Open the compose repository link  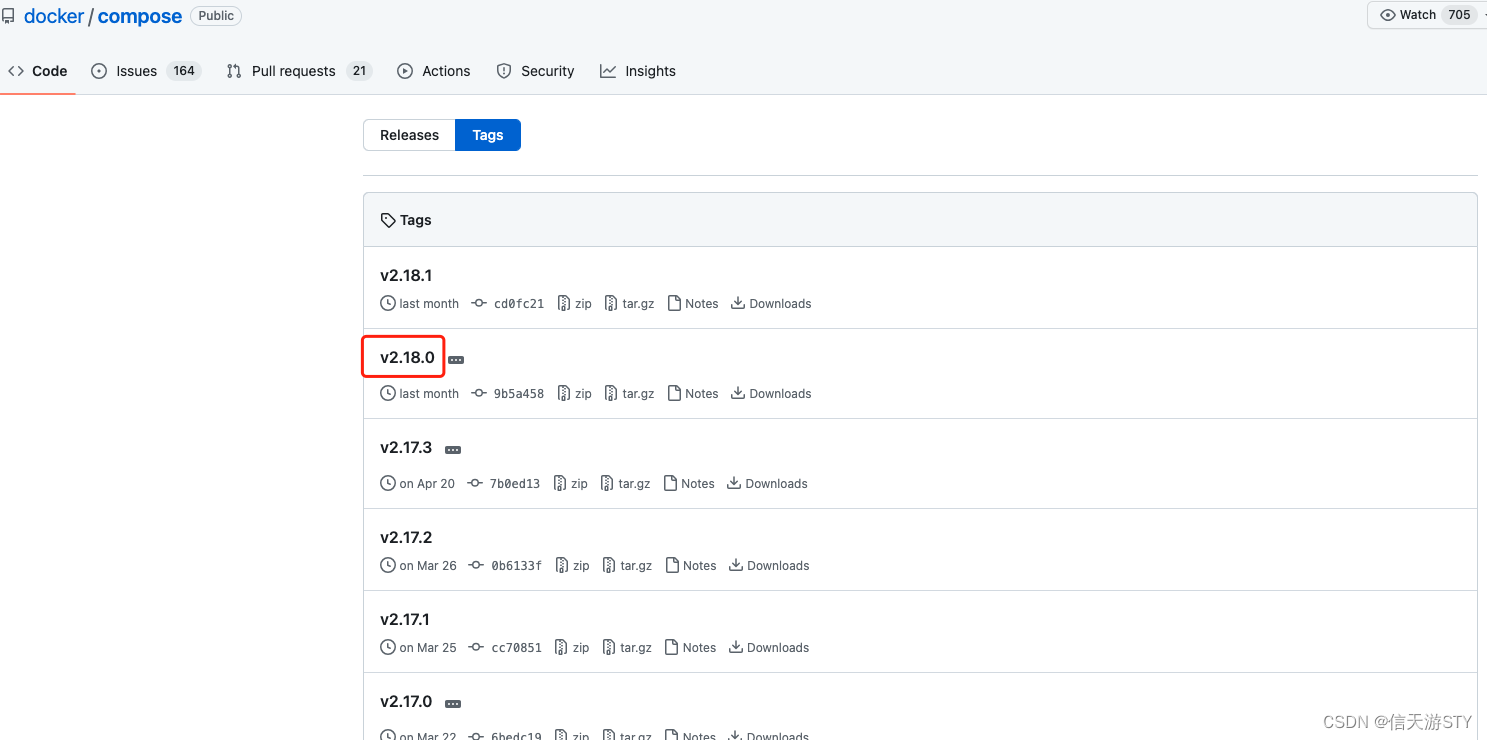[139, 16]
